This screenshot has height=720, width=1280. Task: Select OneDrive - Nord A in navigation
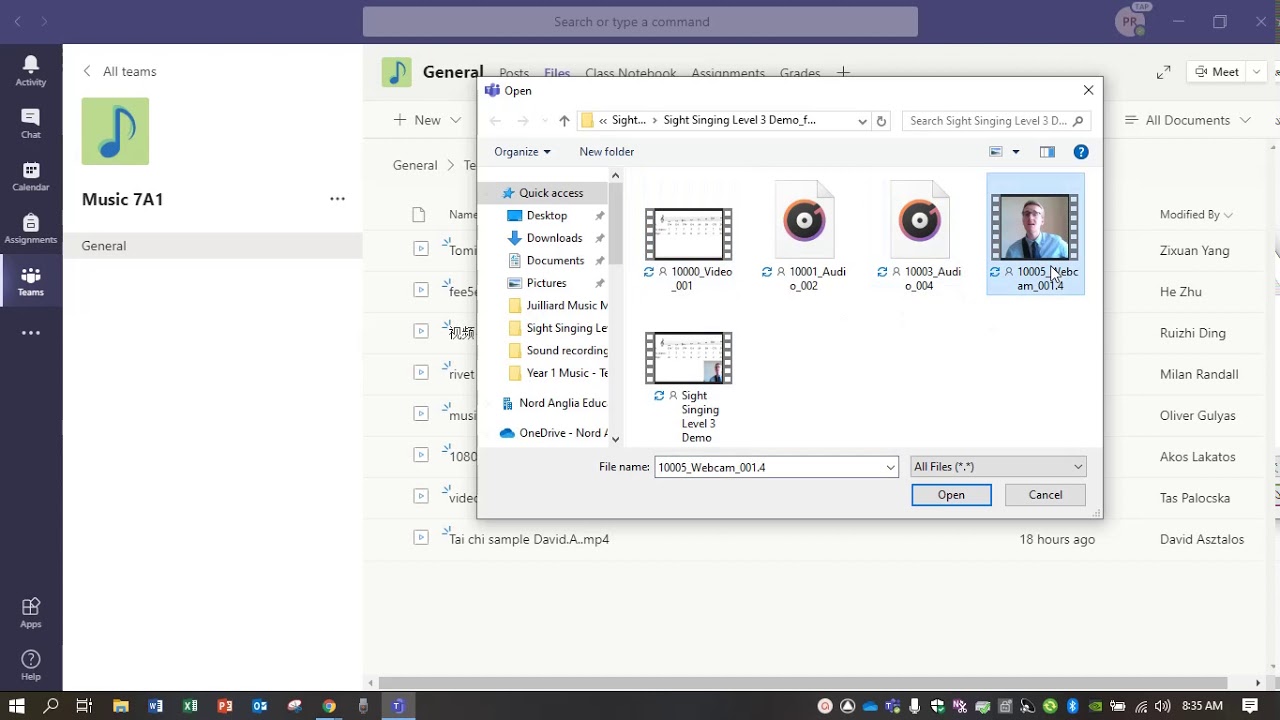click(552, 433)
